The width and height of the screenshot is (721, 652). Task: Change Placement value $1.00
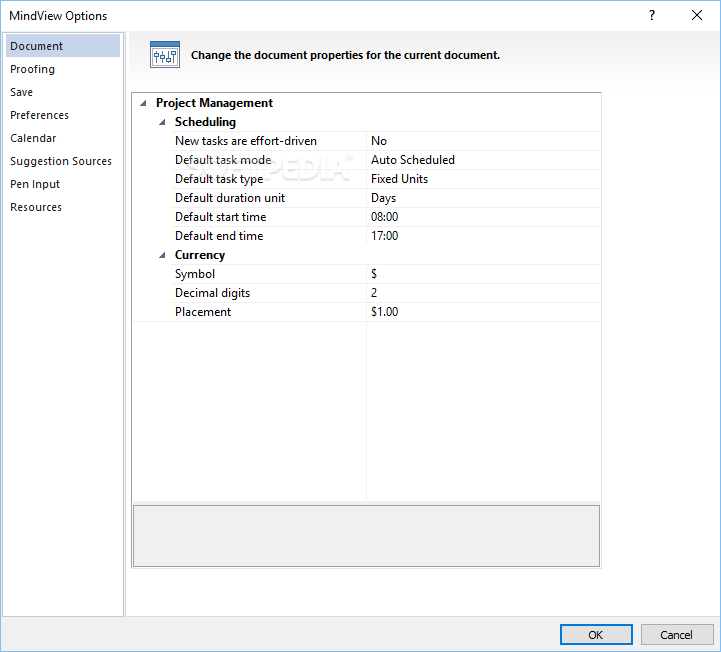(x=483, y=312)
